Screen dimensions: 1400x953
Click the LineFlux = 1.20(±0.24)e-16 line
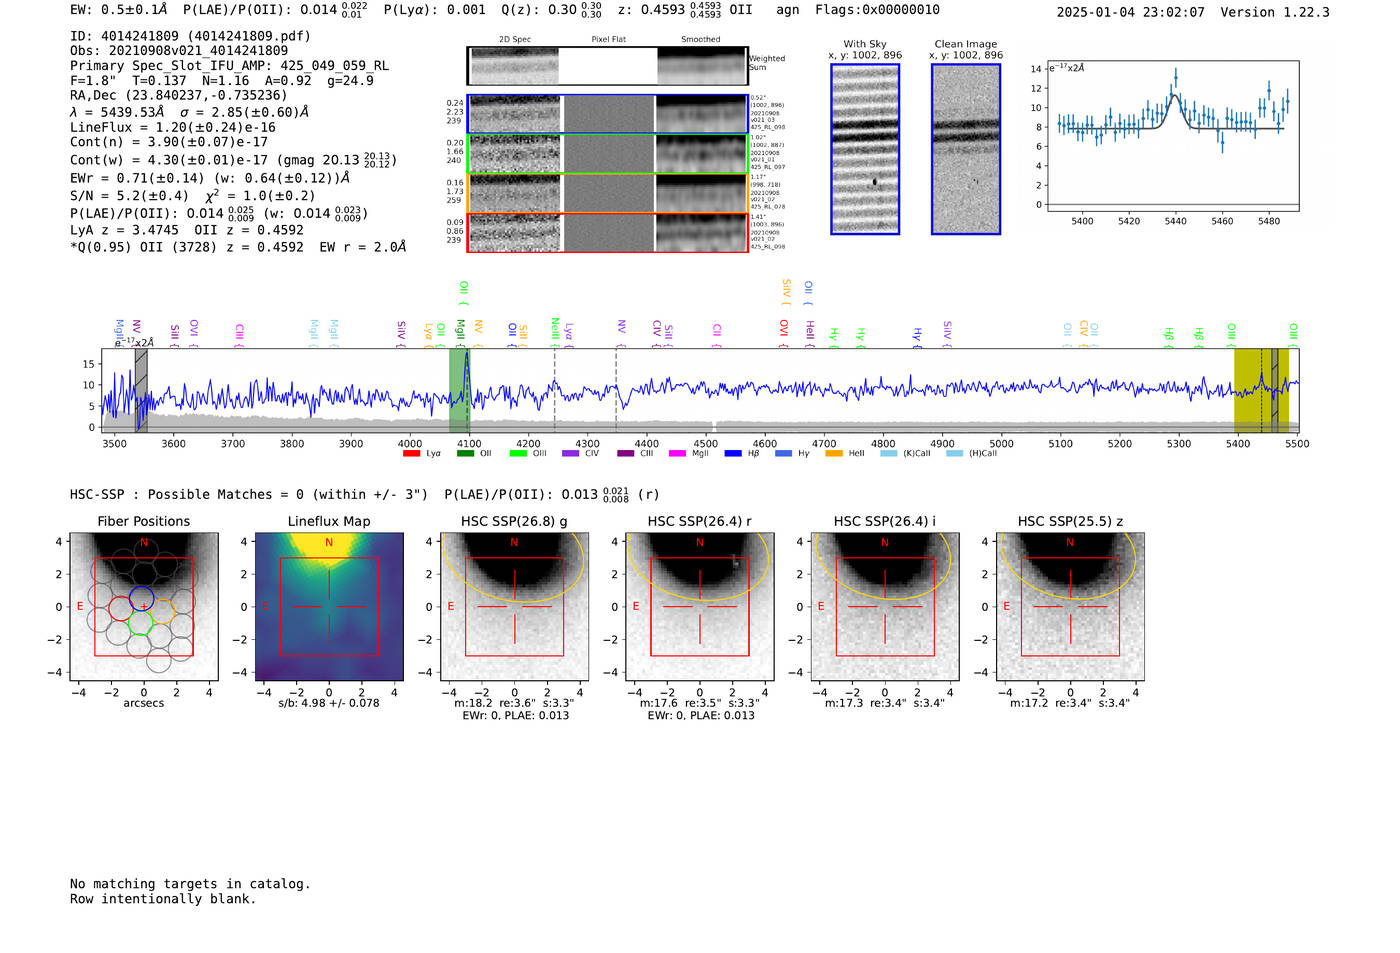click(x=173, y=128)
